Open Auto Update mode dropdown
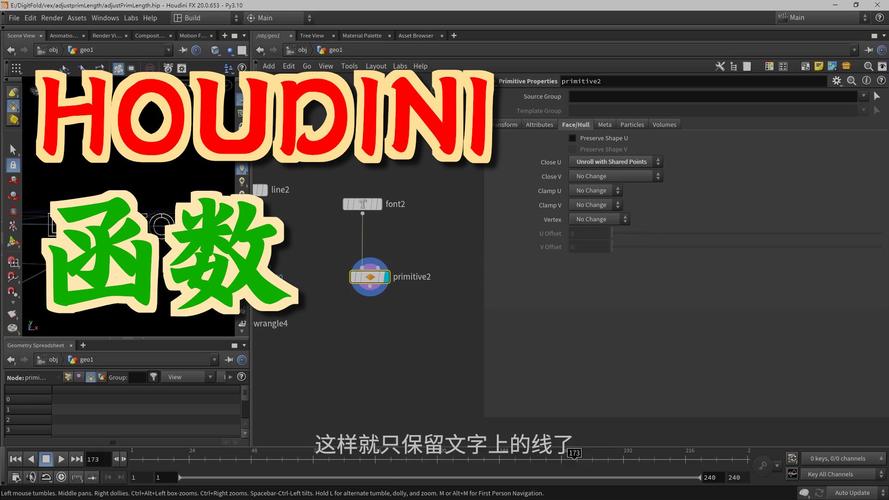 coord(857,493)
